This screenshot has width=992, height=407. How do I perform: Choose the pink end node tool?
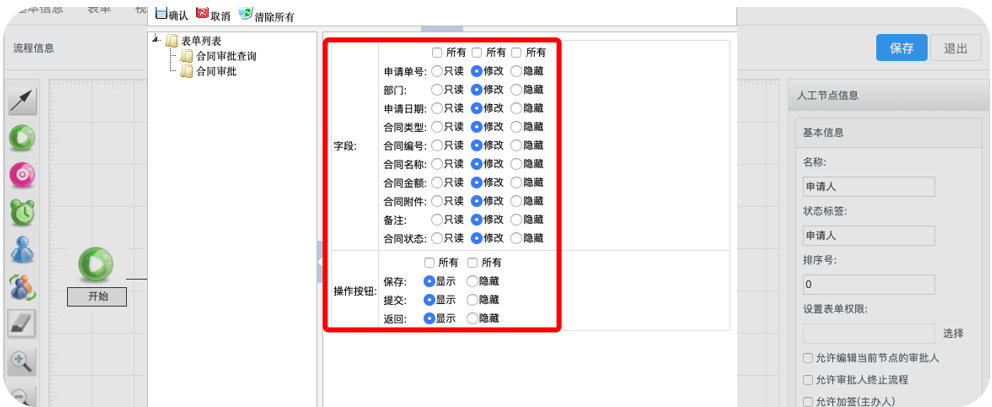(x=22, y=175)
